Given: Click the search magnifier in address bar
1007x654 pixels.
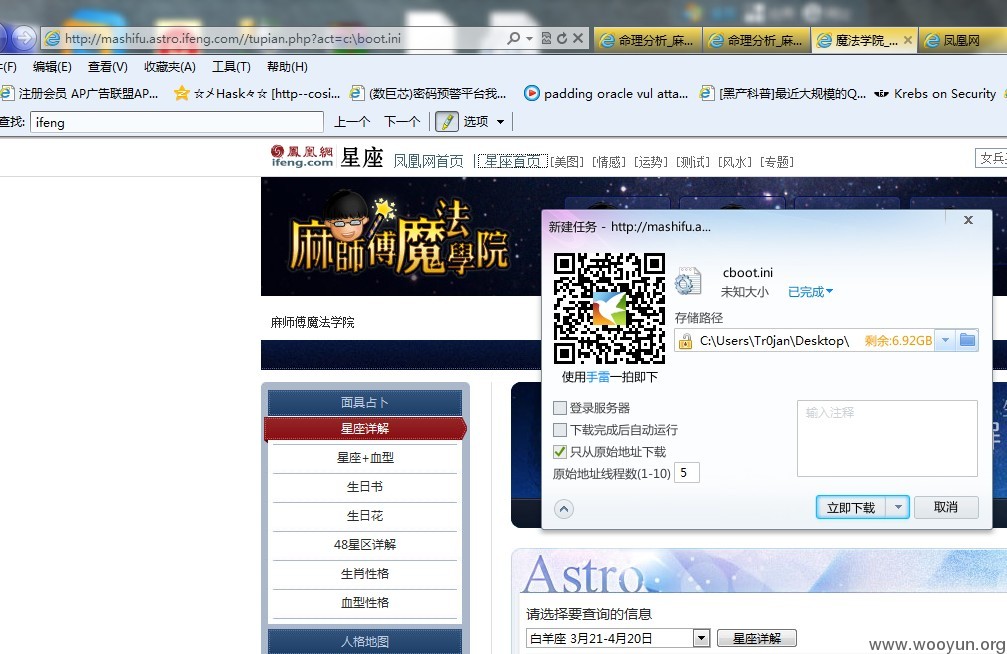Looking at the screenshot, I should click(513, 39).
